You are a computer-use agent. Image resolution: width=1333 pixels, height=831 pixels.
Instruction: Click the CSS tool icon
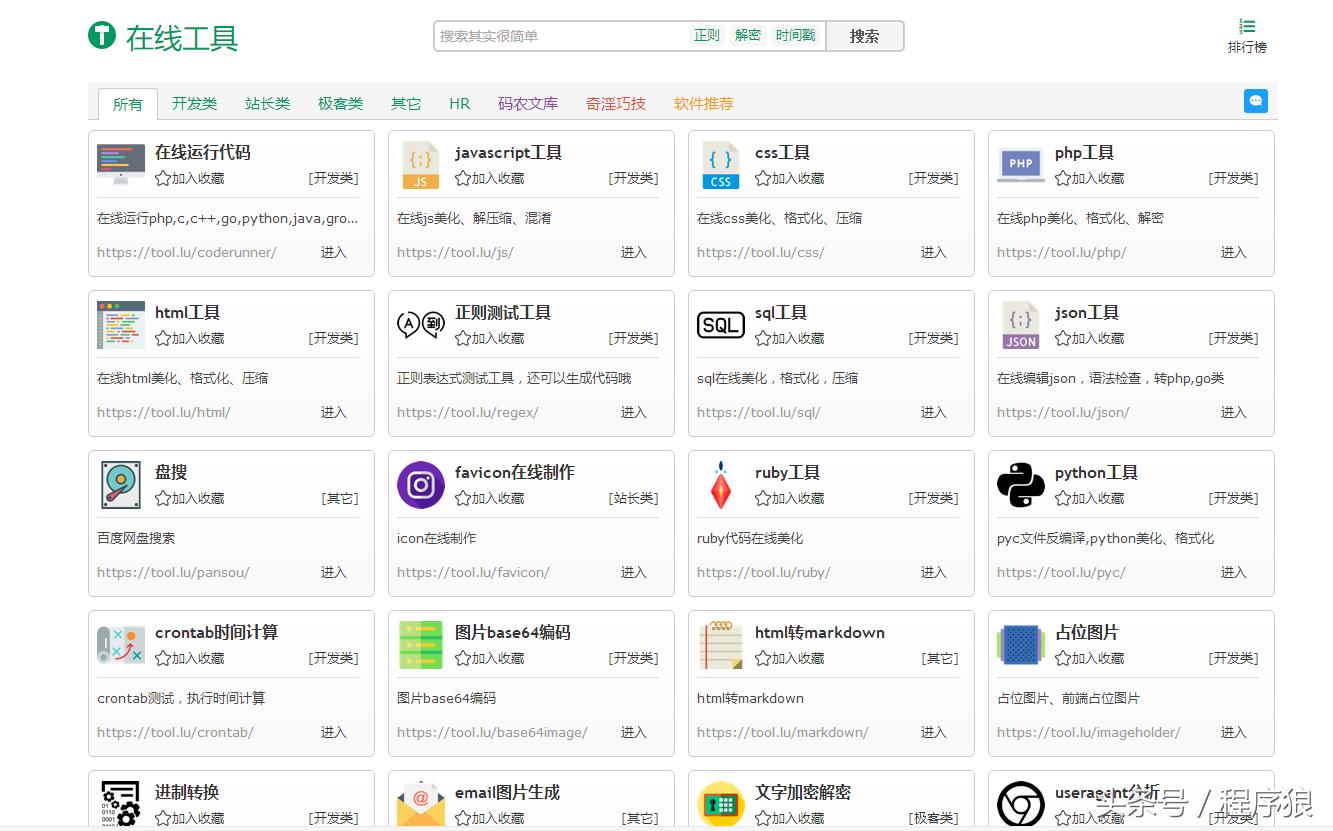pyautogui.click(x=720, y=164)
